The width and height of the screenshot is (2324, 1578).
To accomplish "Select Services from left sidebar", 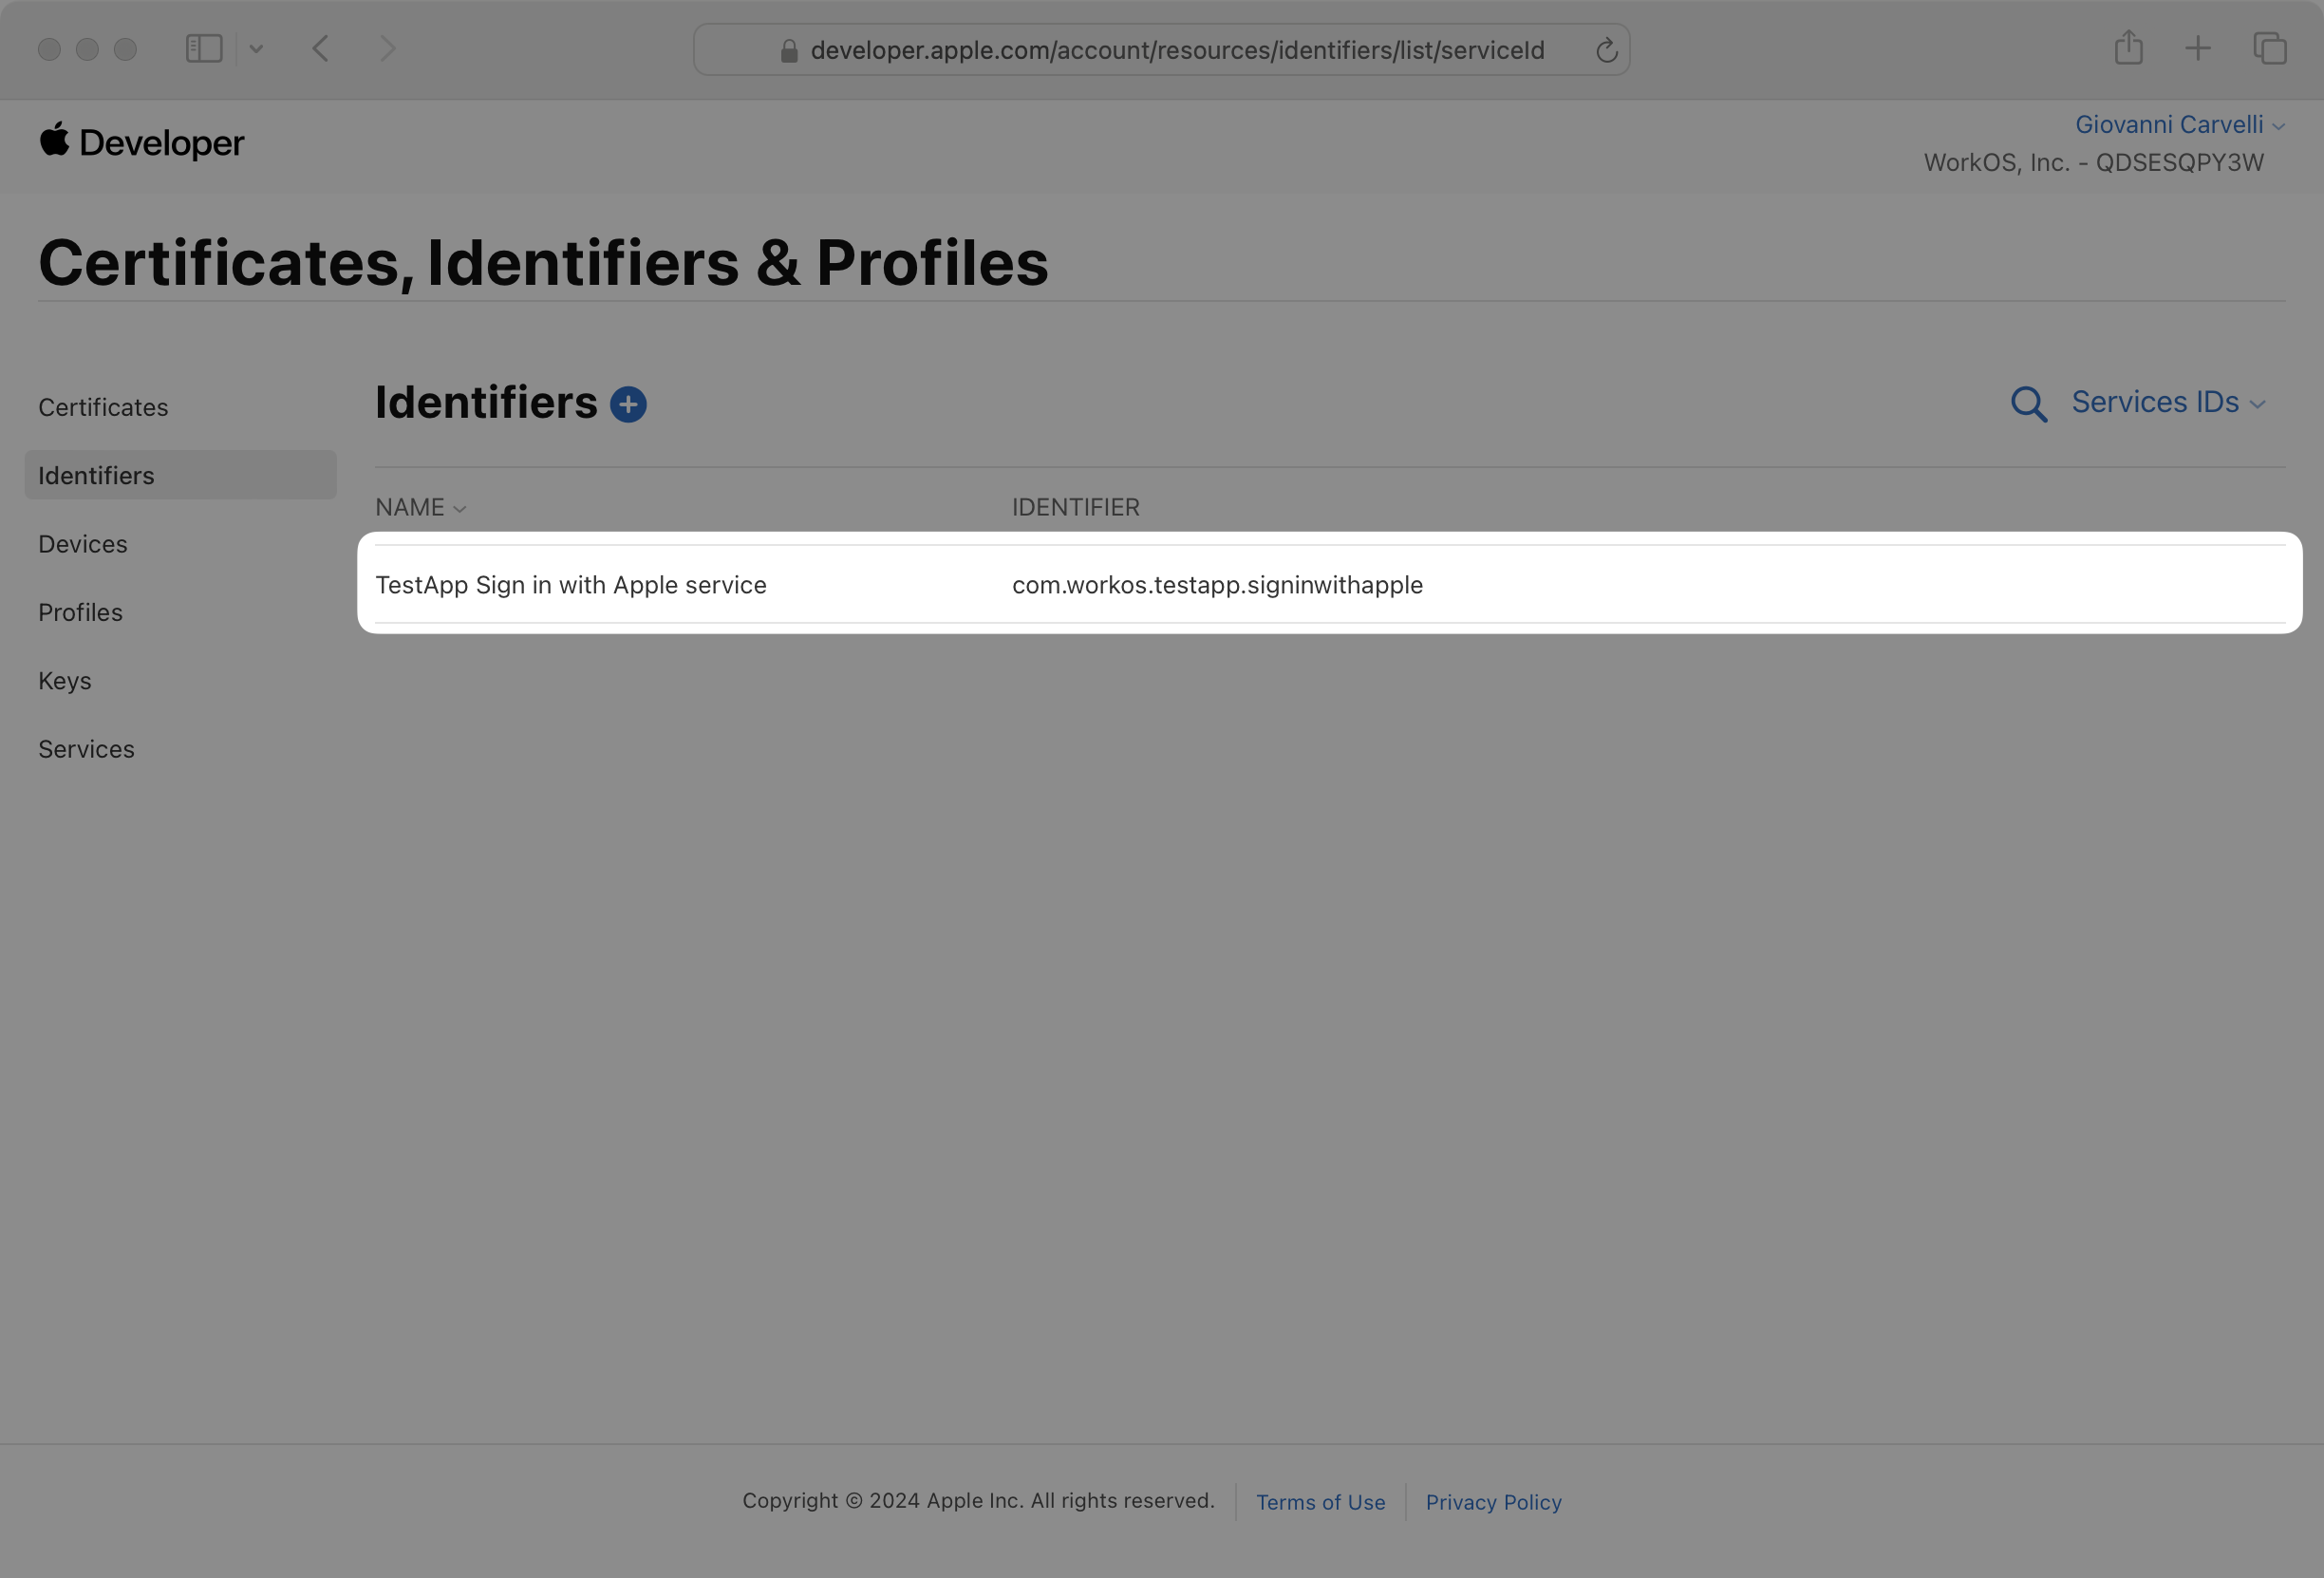I will (86, 748).
